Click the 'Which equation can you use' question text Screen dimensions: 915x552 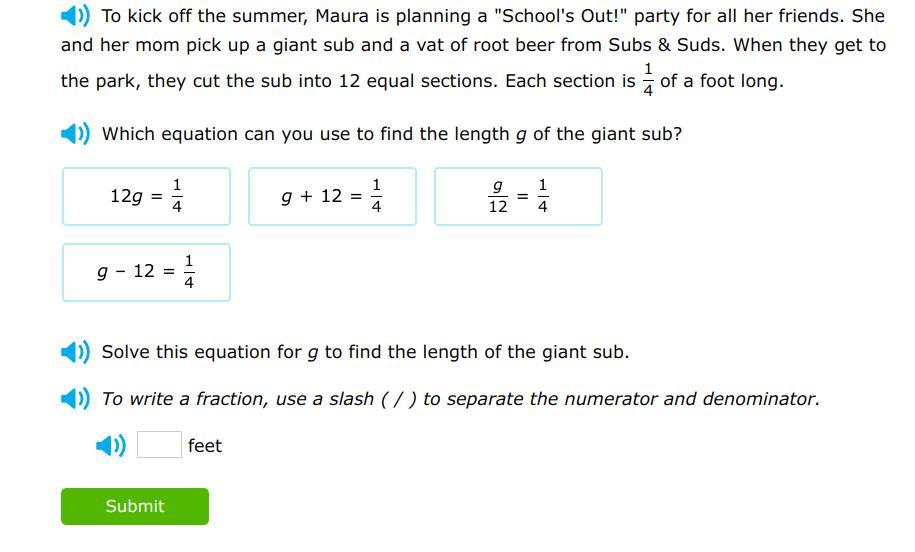pos(392,134)
